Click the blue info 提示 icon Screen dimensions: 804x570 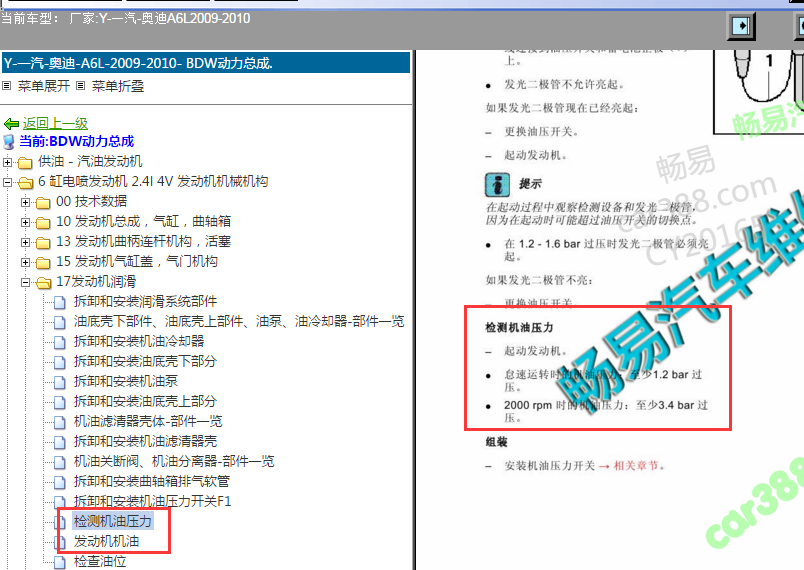pos(497,185)
